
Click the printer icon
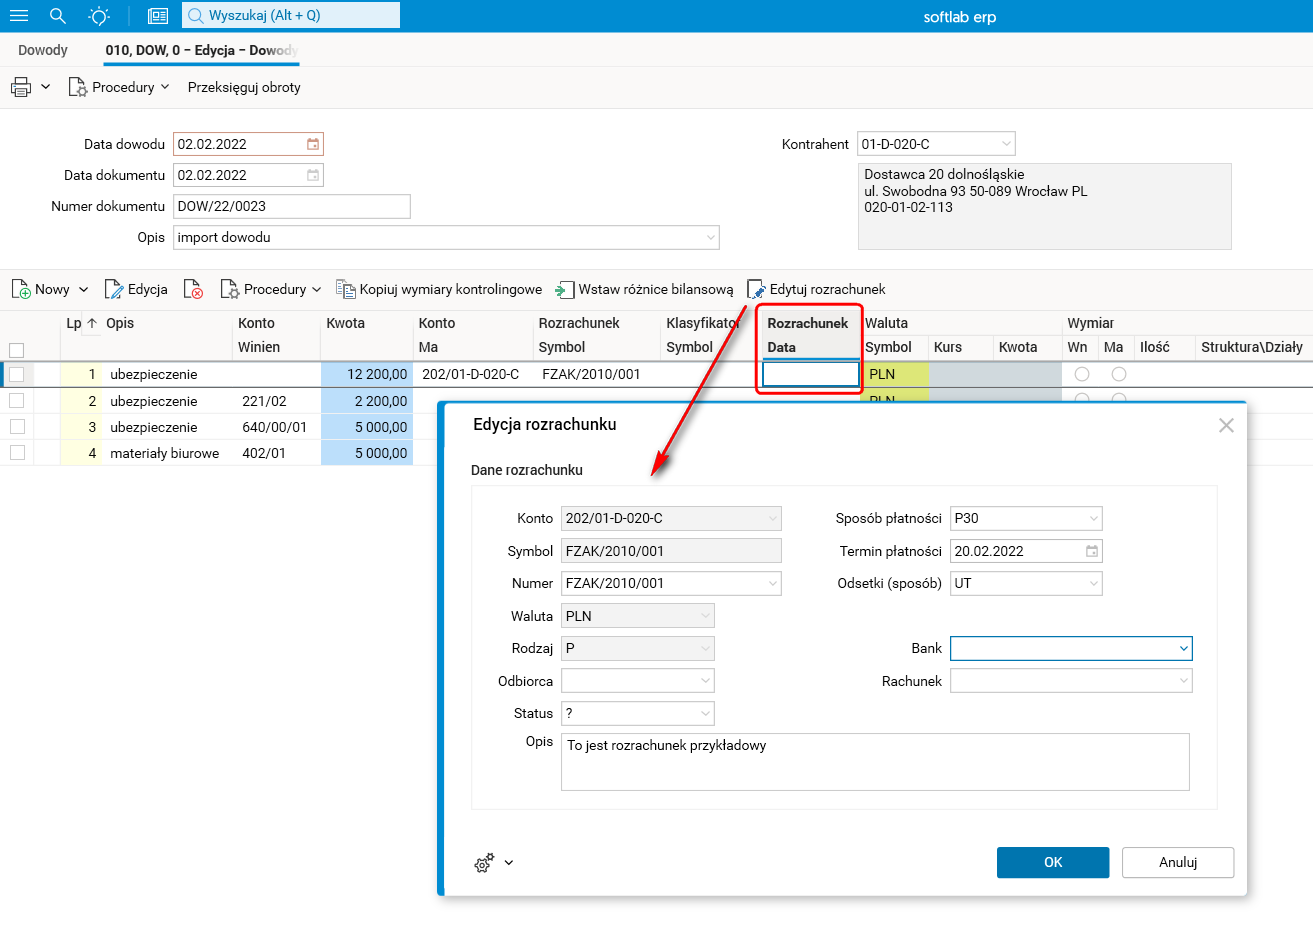tap(21, 87)
